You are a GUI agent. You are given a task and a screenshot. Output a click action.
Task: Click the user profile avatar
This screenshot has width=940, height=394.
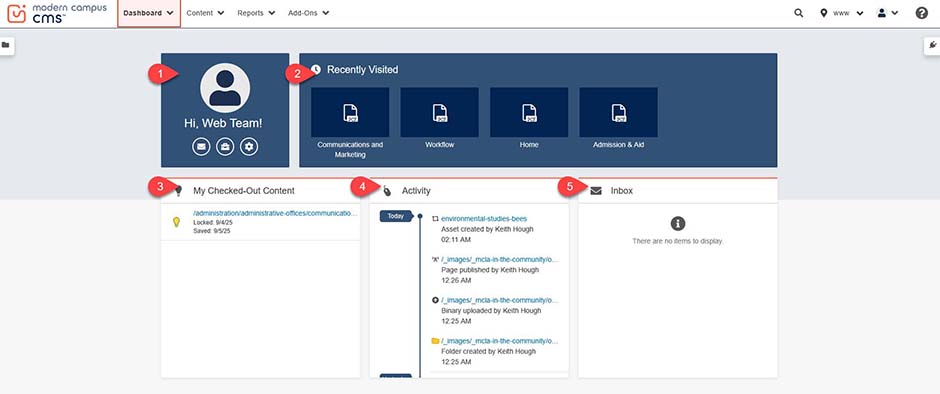[225, 88]
